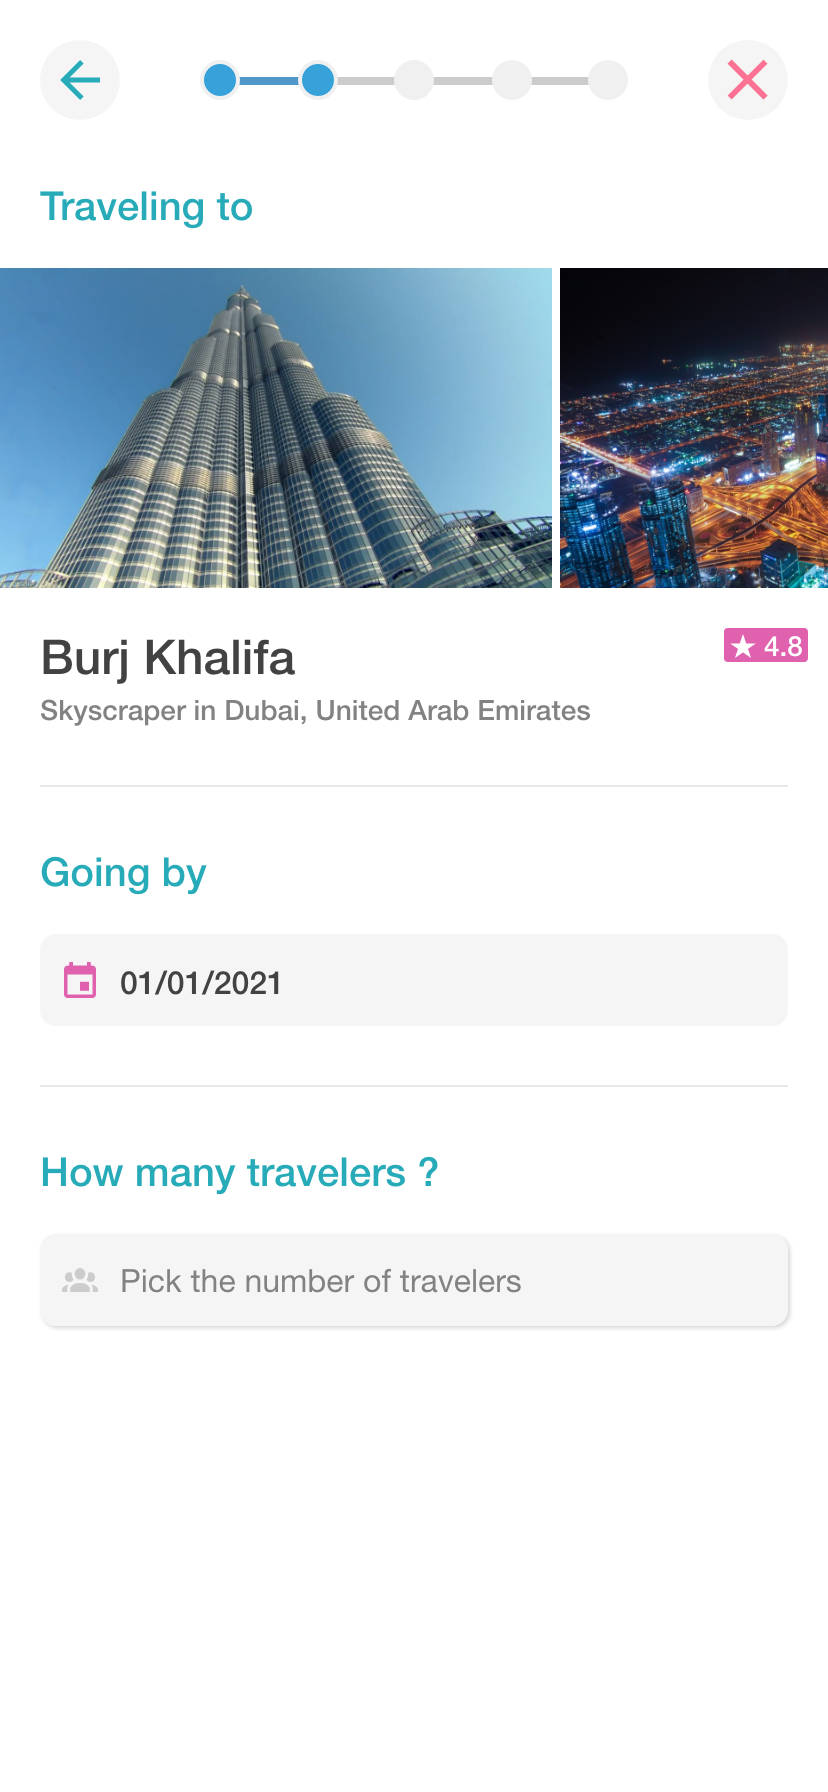Jump to the third progress step

pyautogui.click(x=414, y=80)
